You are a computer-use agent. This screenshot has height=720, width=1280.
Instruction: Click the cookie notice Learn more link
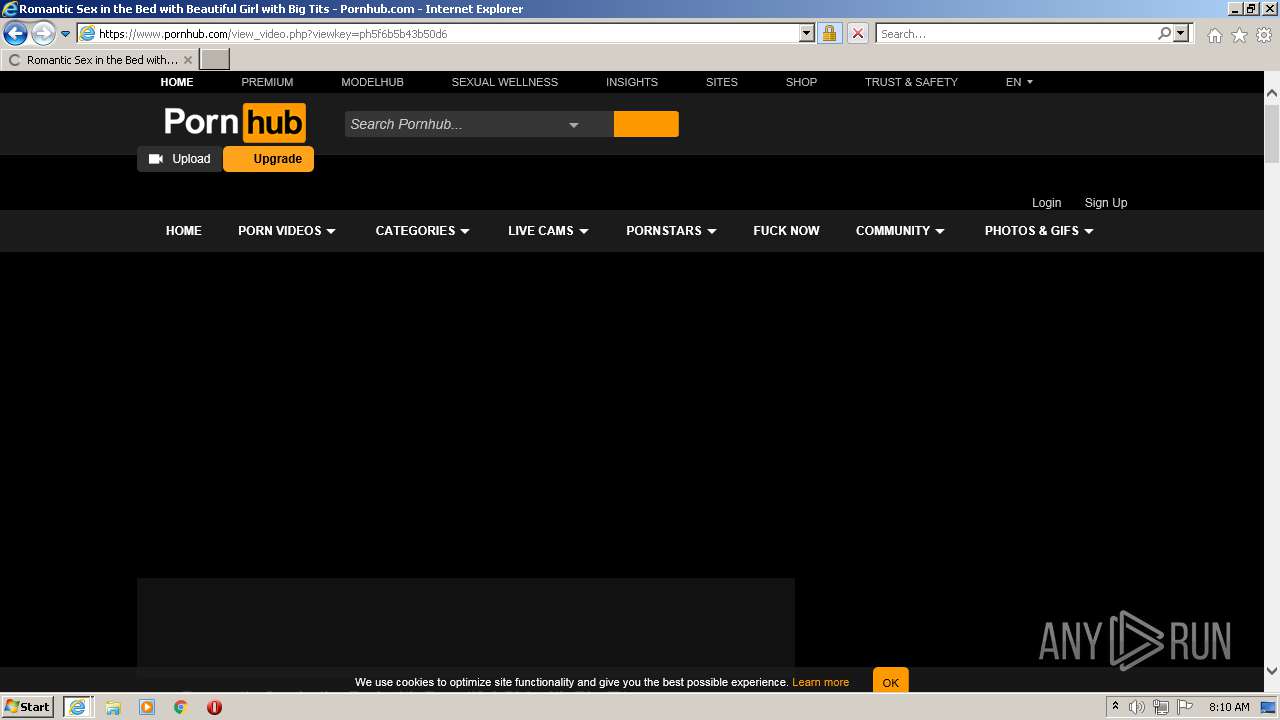point(820,683)
